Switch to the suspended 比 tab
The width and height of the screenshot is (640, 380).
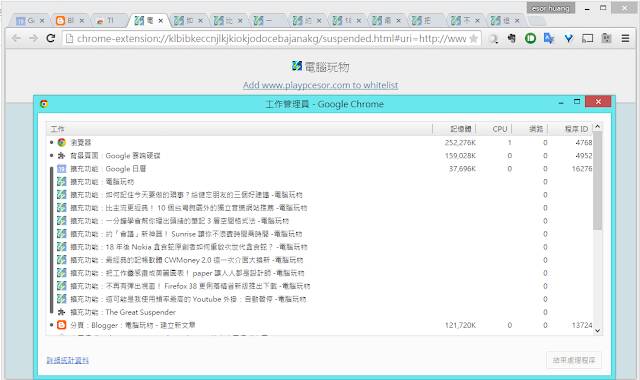click(227, 20)
